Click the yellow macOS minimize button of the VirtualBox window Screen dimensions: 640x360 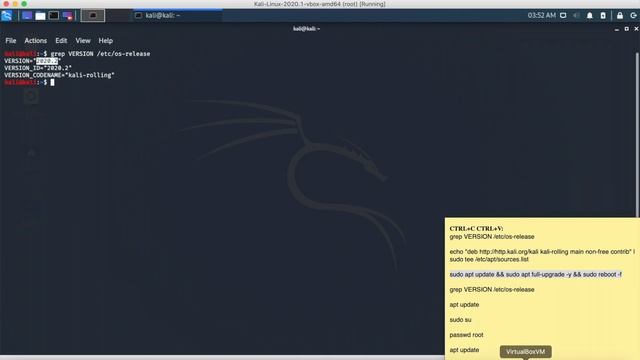coord(15,4)
